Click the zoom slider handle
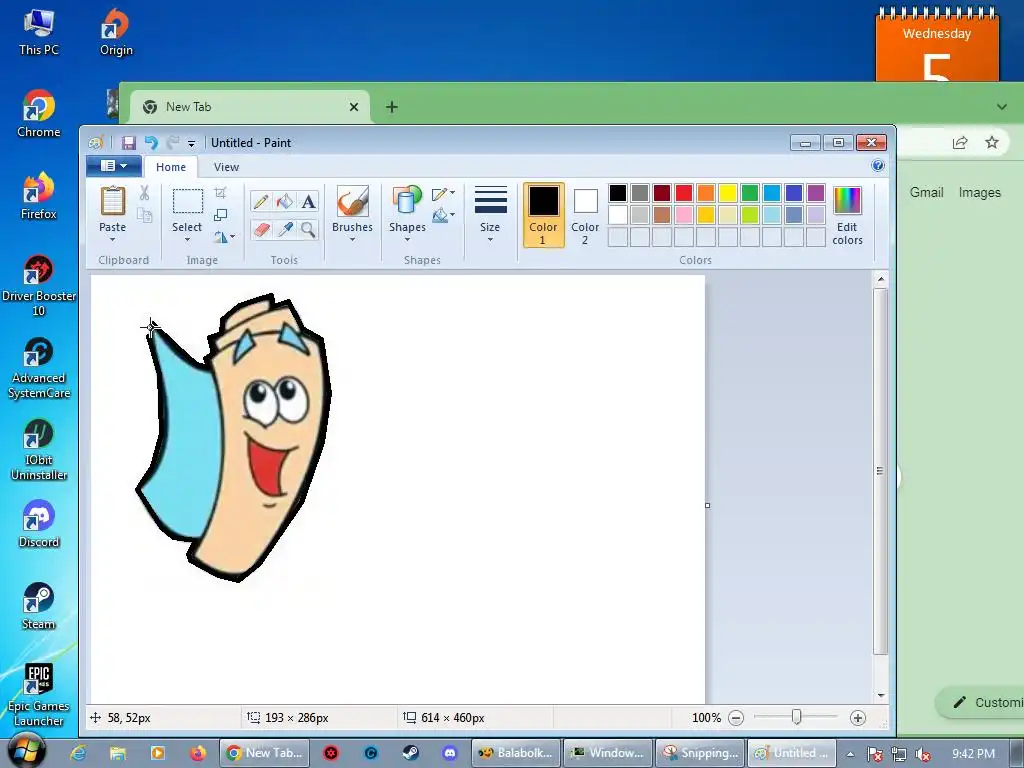This screenshot has height=768, width=1024. tap(796, 718)
